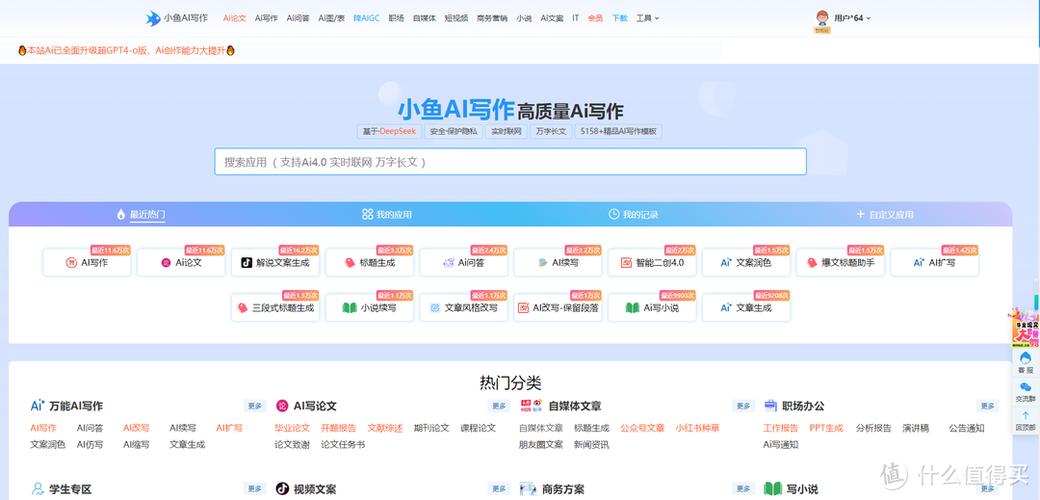
Task: Expand 更多 for 视频文案 category
Action: (x=499, y=489)
